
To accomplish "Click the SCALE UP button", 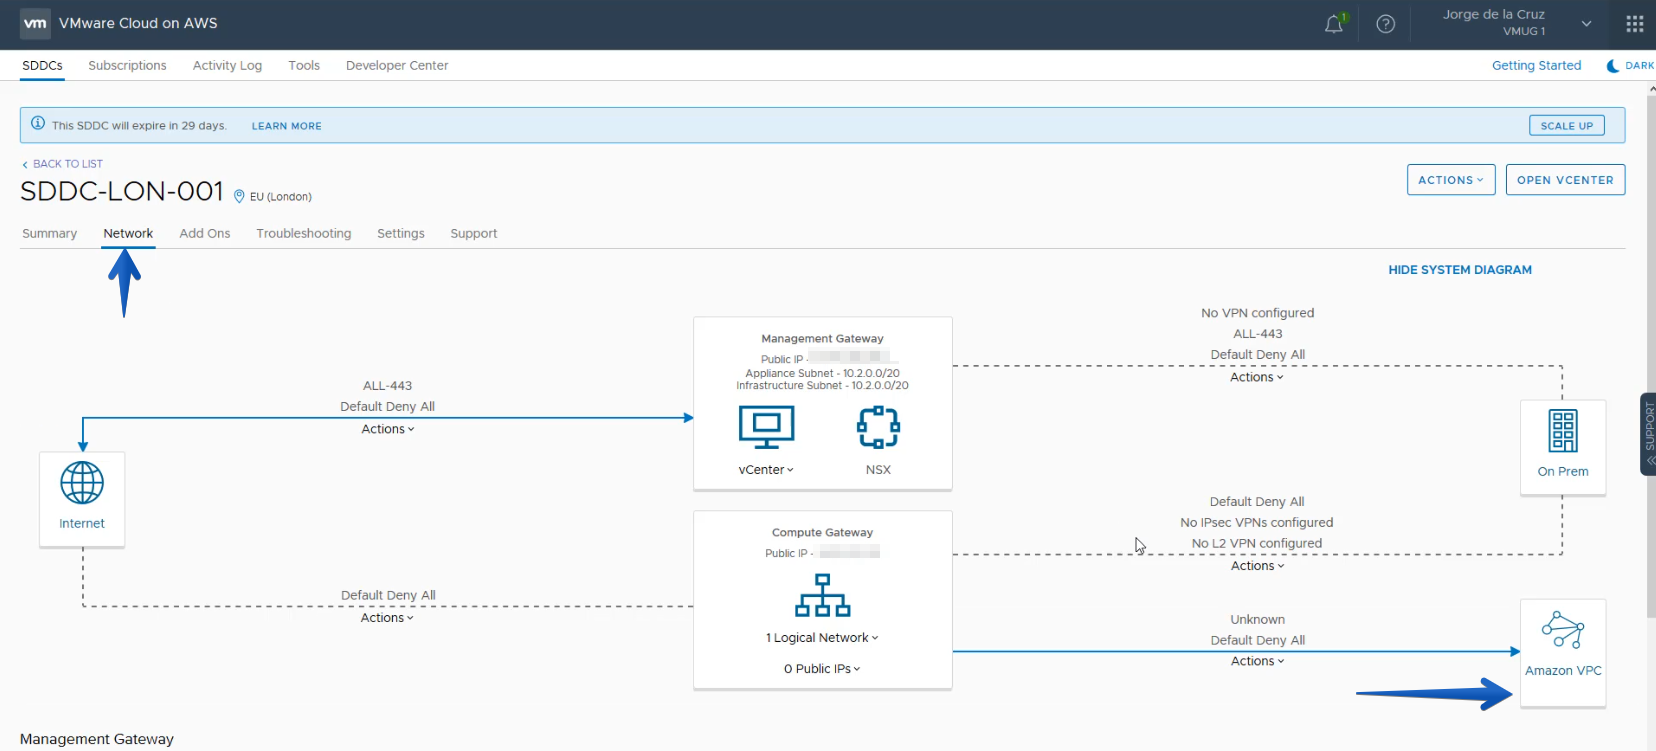I will pos(1567,126).
